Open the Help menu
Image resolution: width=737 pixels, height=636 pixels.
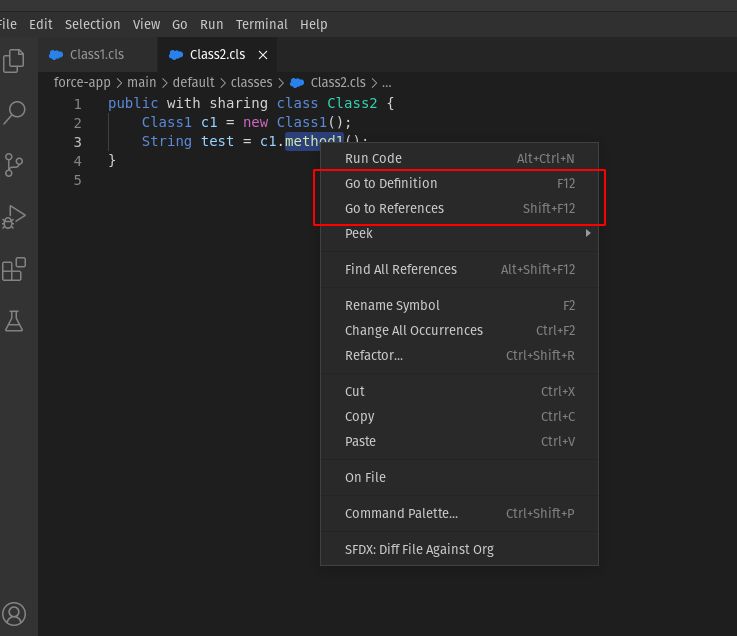point(314,24)
